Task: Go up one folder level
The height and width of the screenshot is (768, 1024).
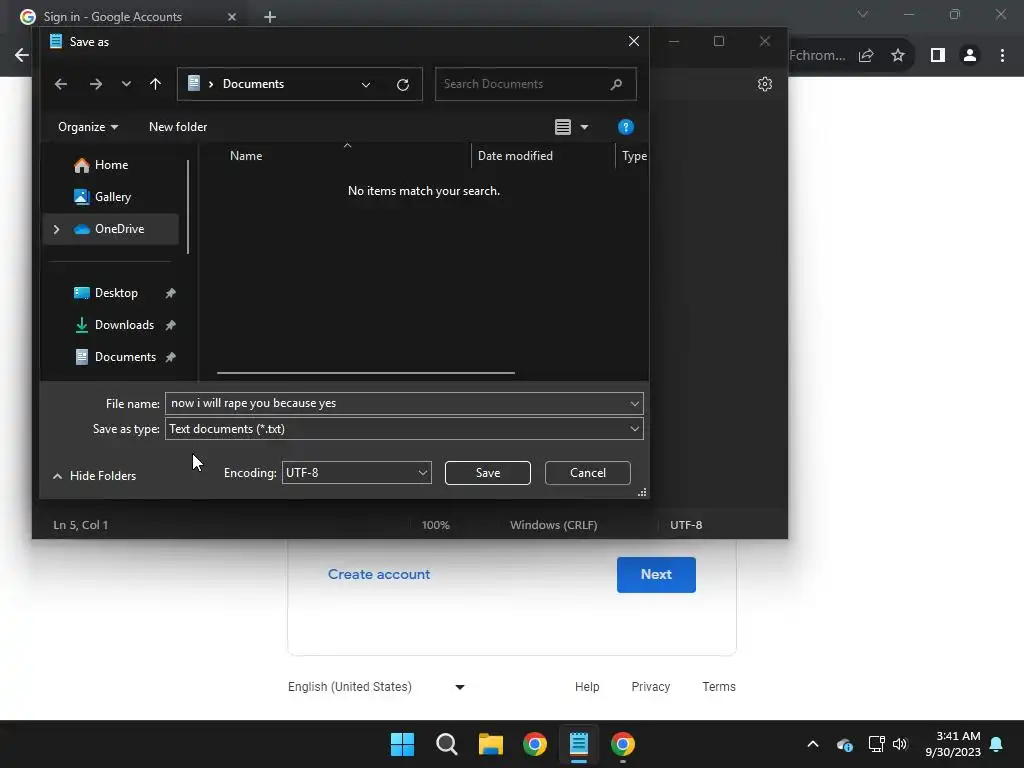Action: pos(155,84)
